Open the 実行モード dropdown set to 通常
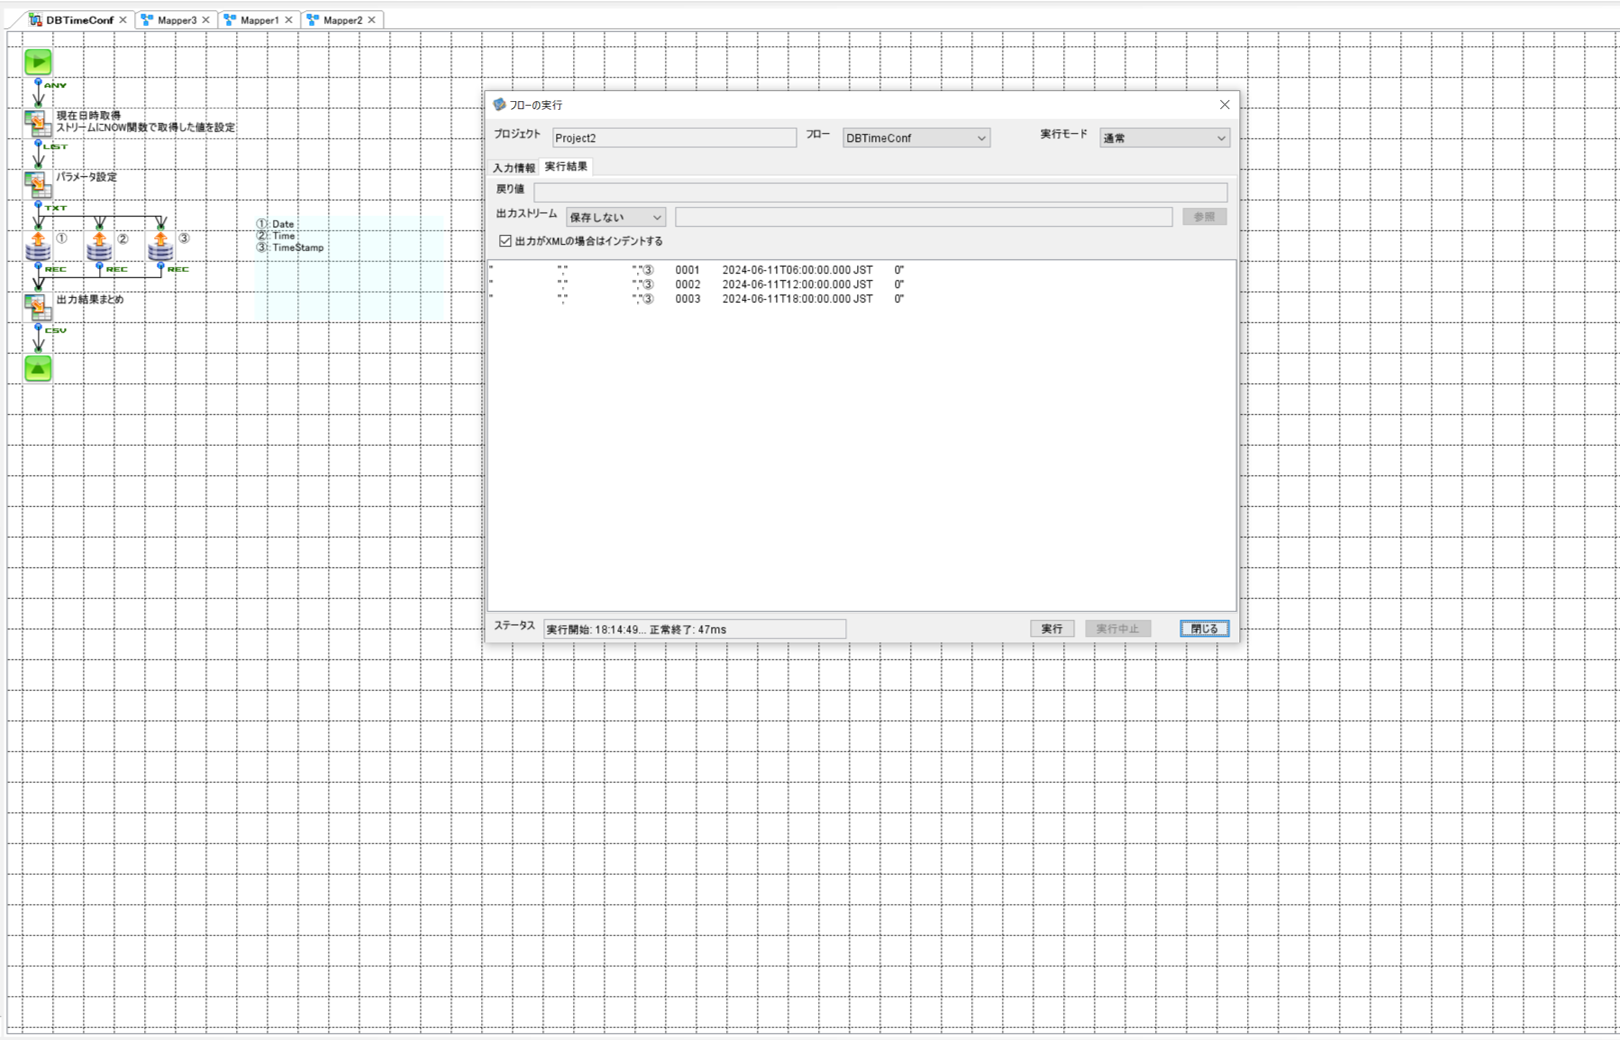Image resolution: width=1620 pixels, height=1040 pixels. [x=1163, y=138]
